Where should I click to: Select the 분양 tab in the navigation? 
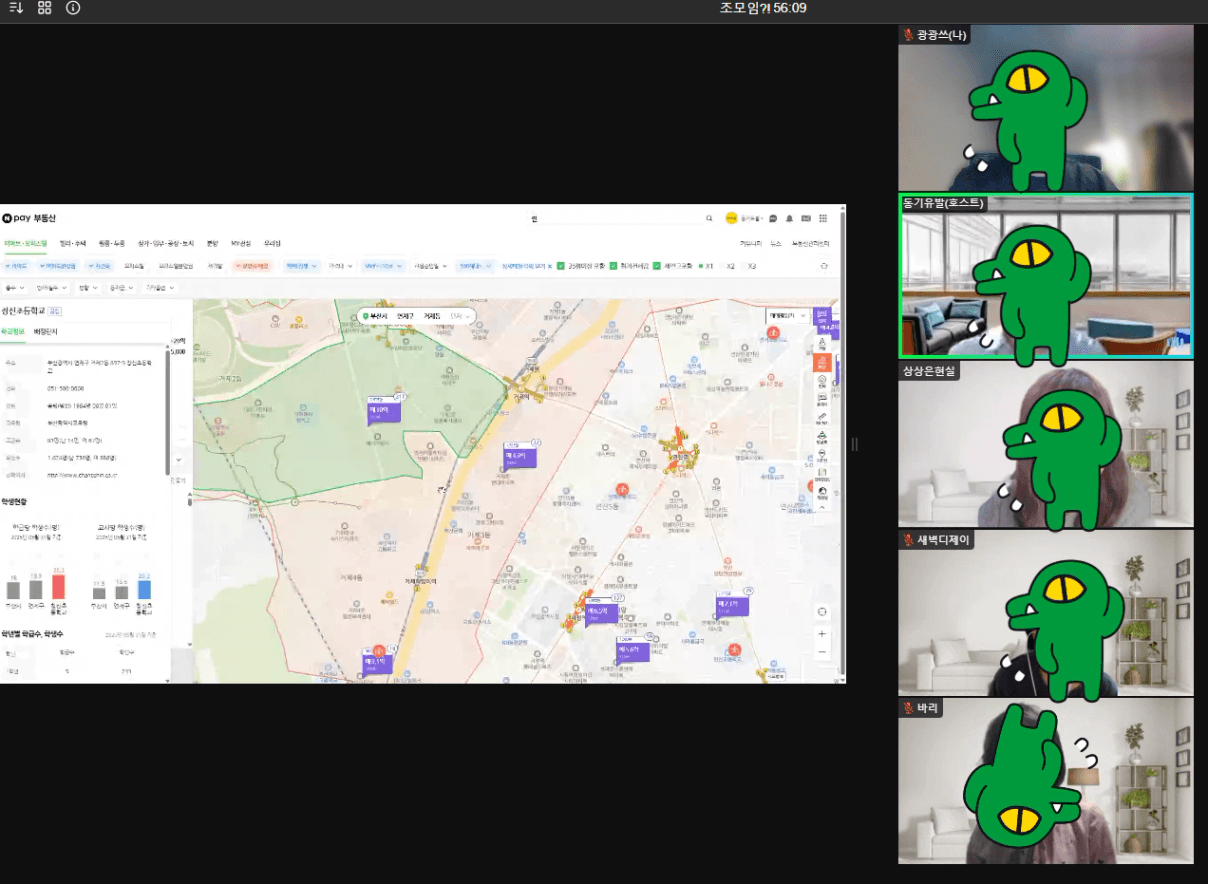click(212, 243)
